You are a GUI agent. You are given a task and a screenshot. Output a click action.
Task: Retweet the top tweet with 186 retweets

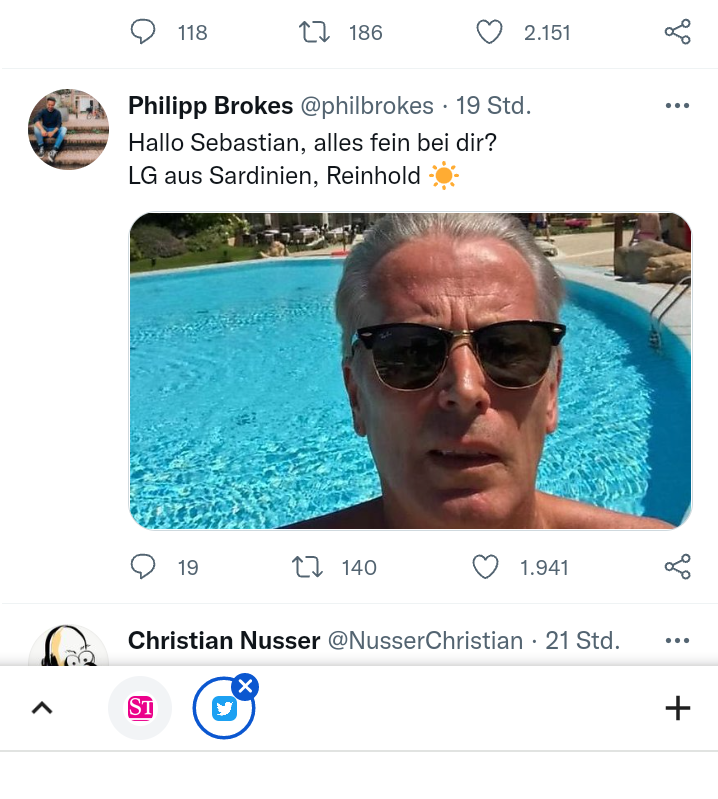315,32
